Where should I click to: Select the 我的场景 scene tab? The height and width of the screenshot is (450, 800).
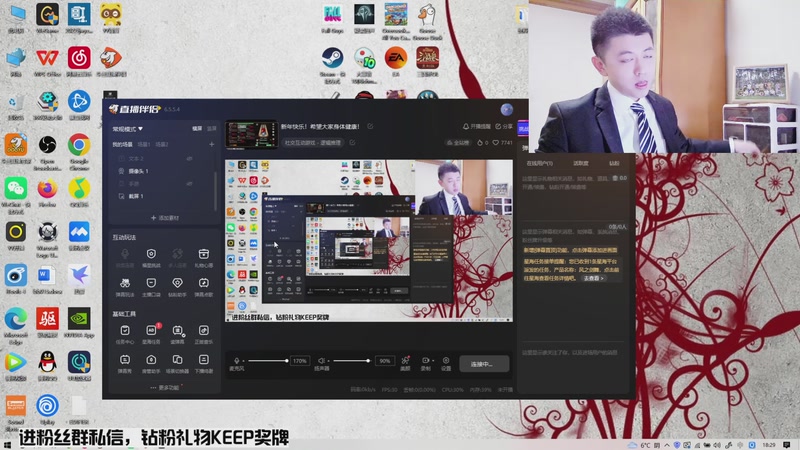(x=122, y=144)
